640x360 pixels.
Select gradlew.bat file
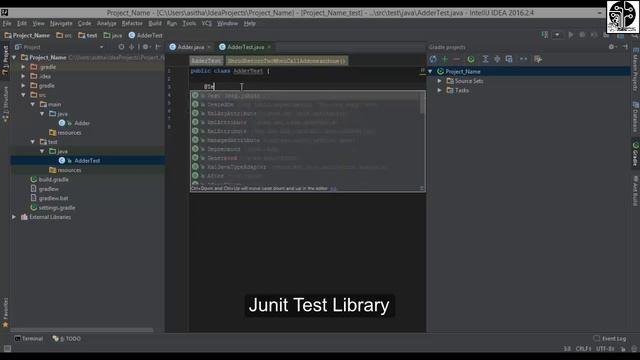coord(53,198)
